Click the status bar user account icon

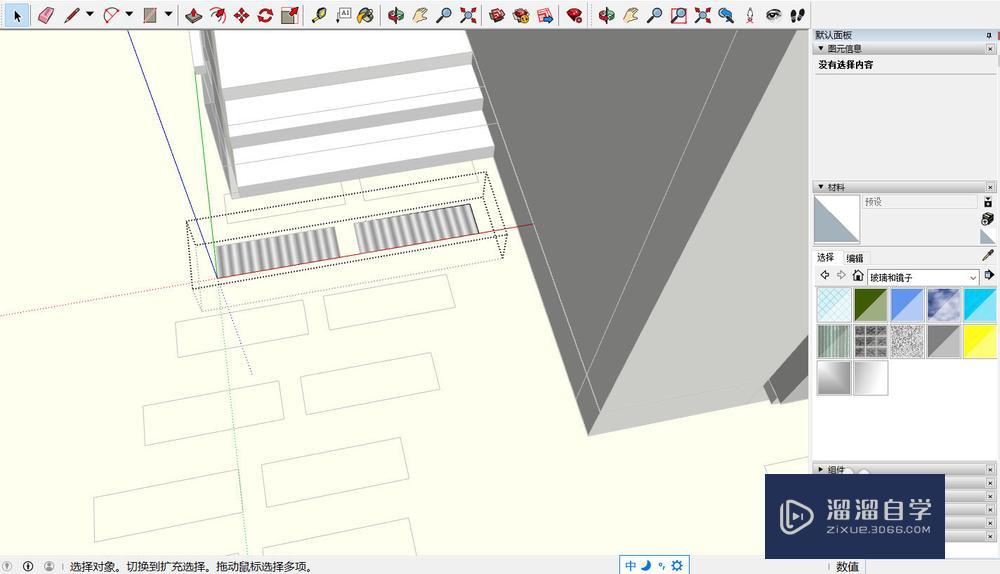click(x=49, y=566)
